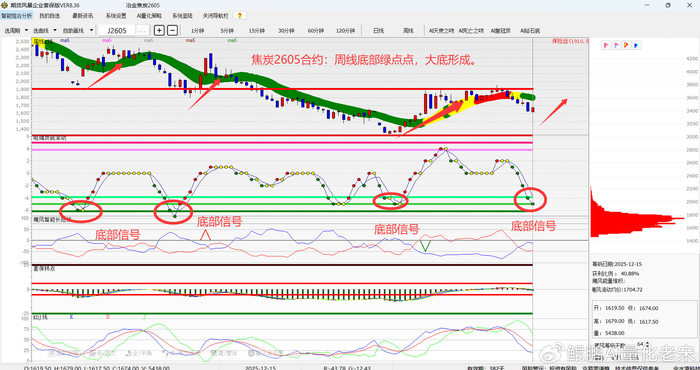The height and width of the screenshot is (370, 700).
Task: Click the 量: 5438.00 volume value
Action: pos(608,333)
